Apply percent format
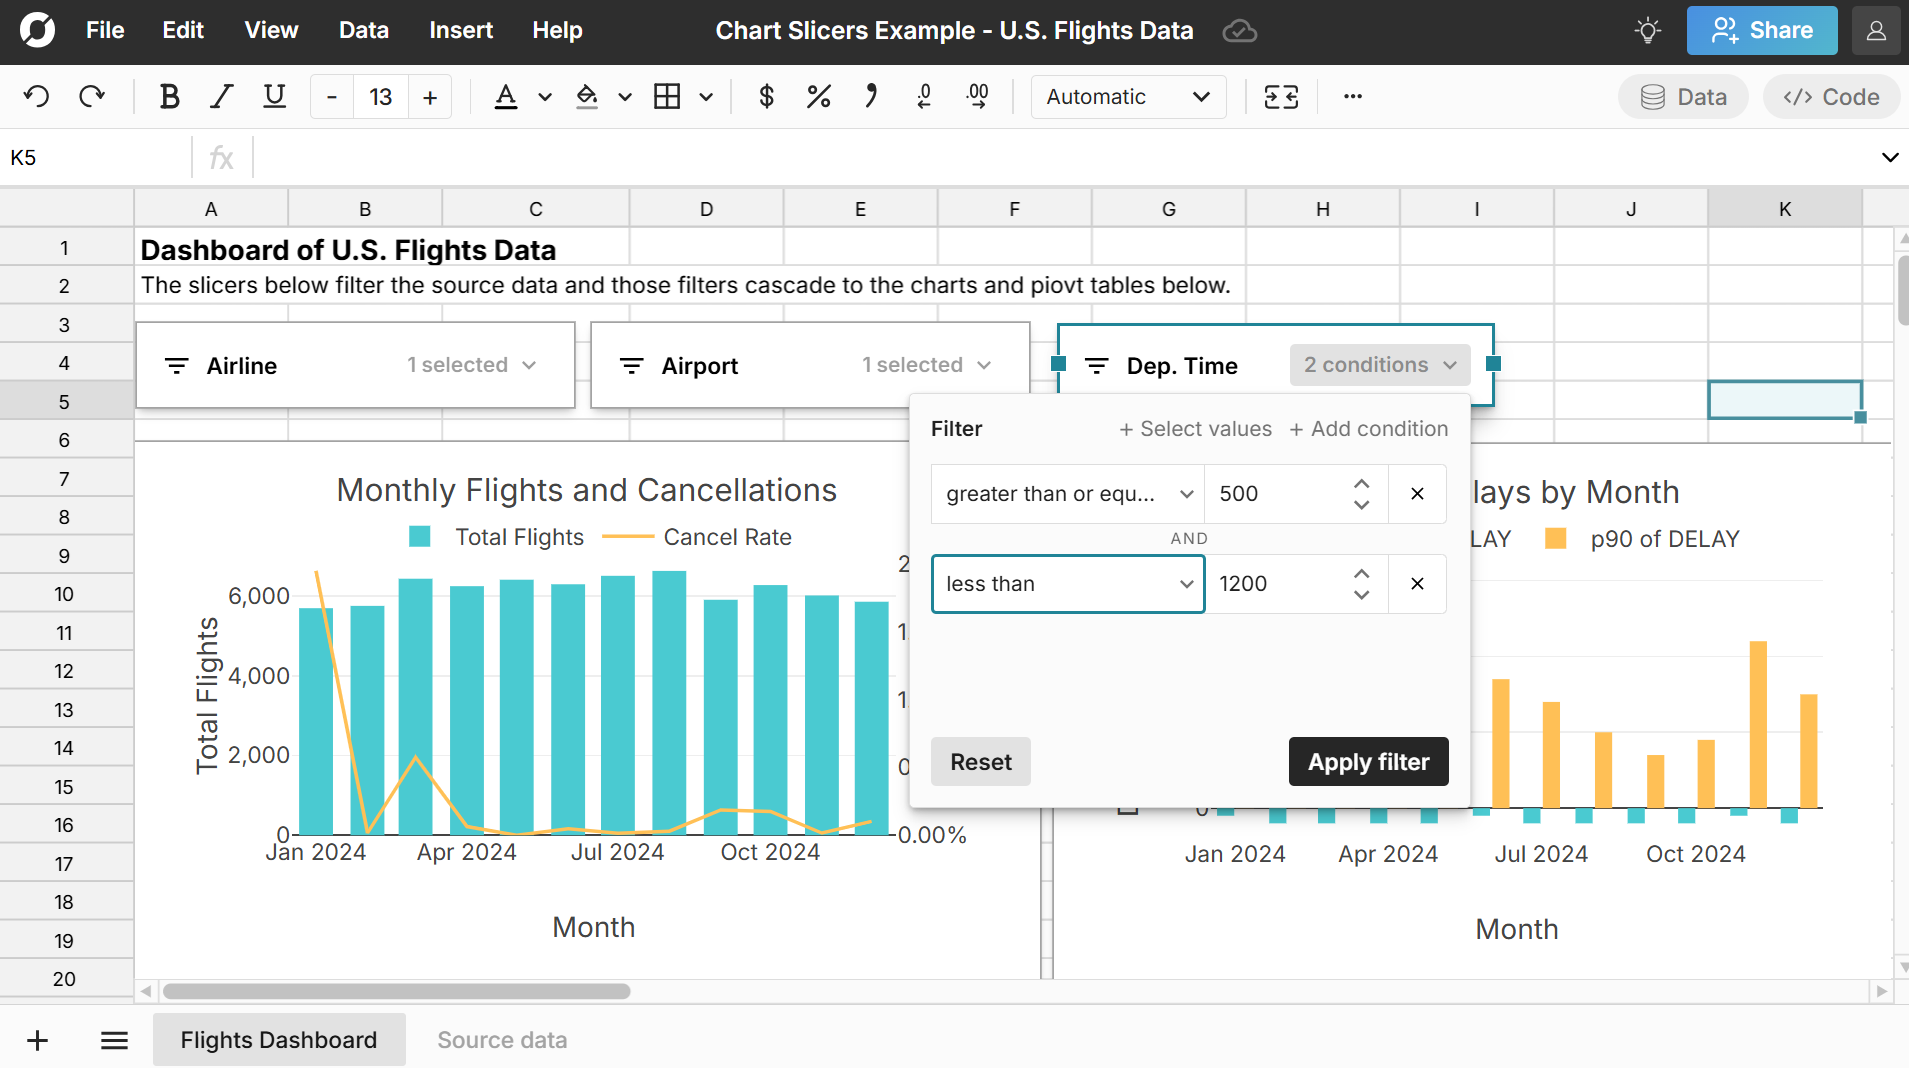This screenshot has height=1068, width=1909. click(818, 96)
